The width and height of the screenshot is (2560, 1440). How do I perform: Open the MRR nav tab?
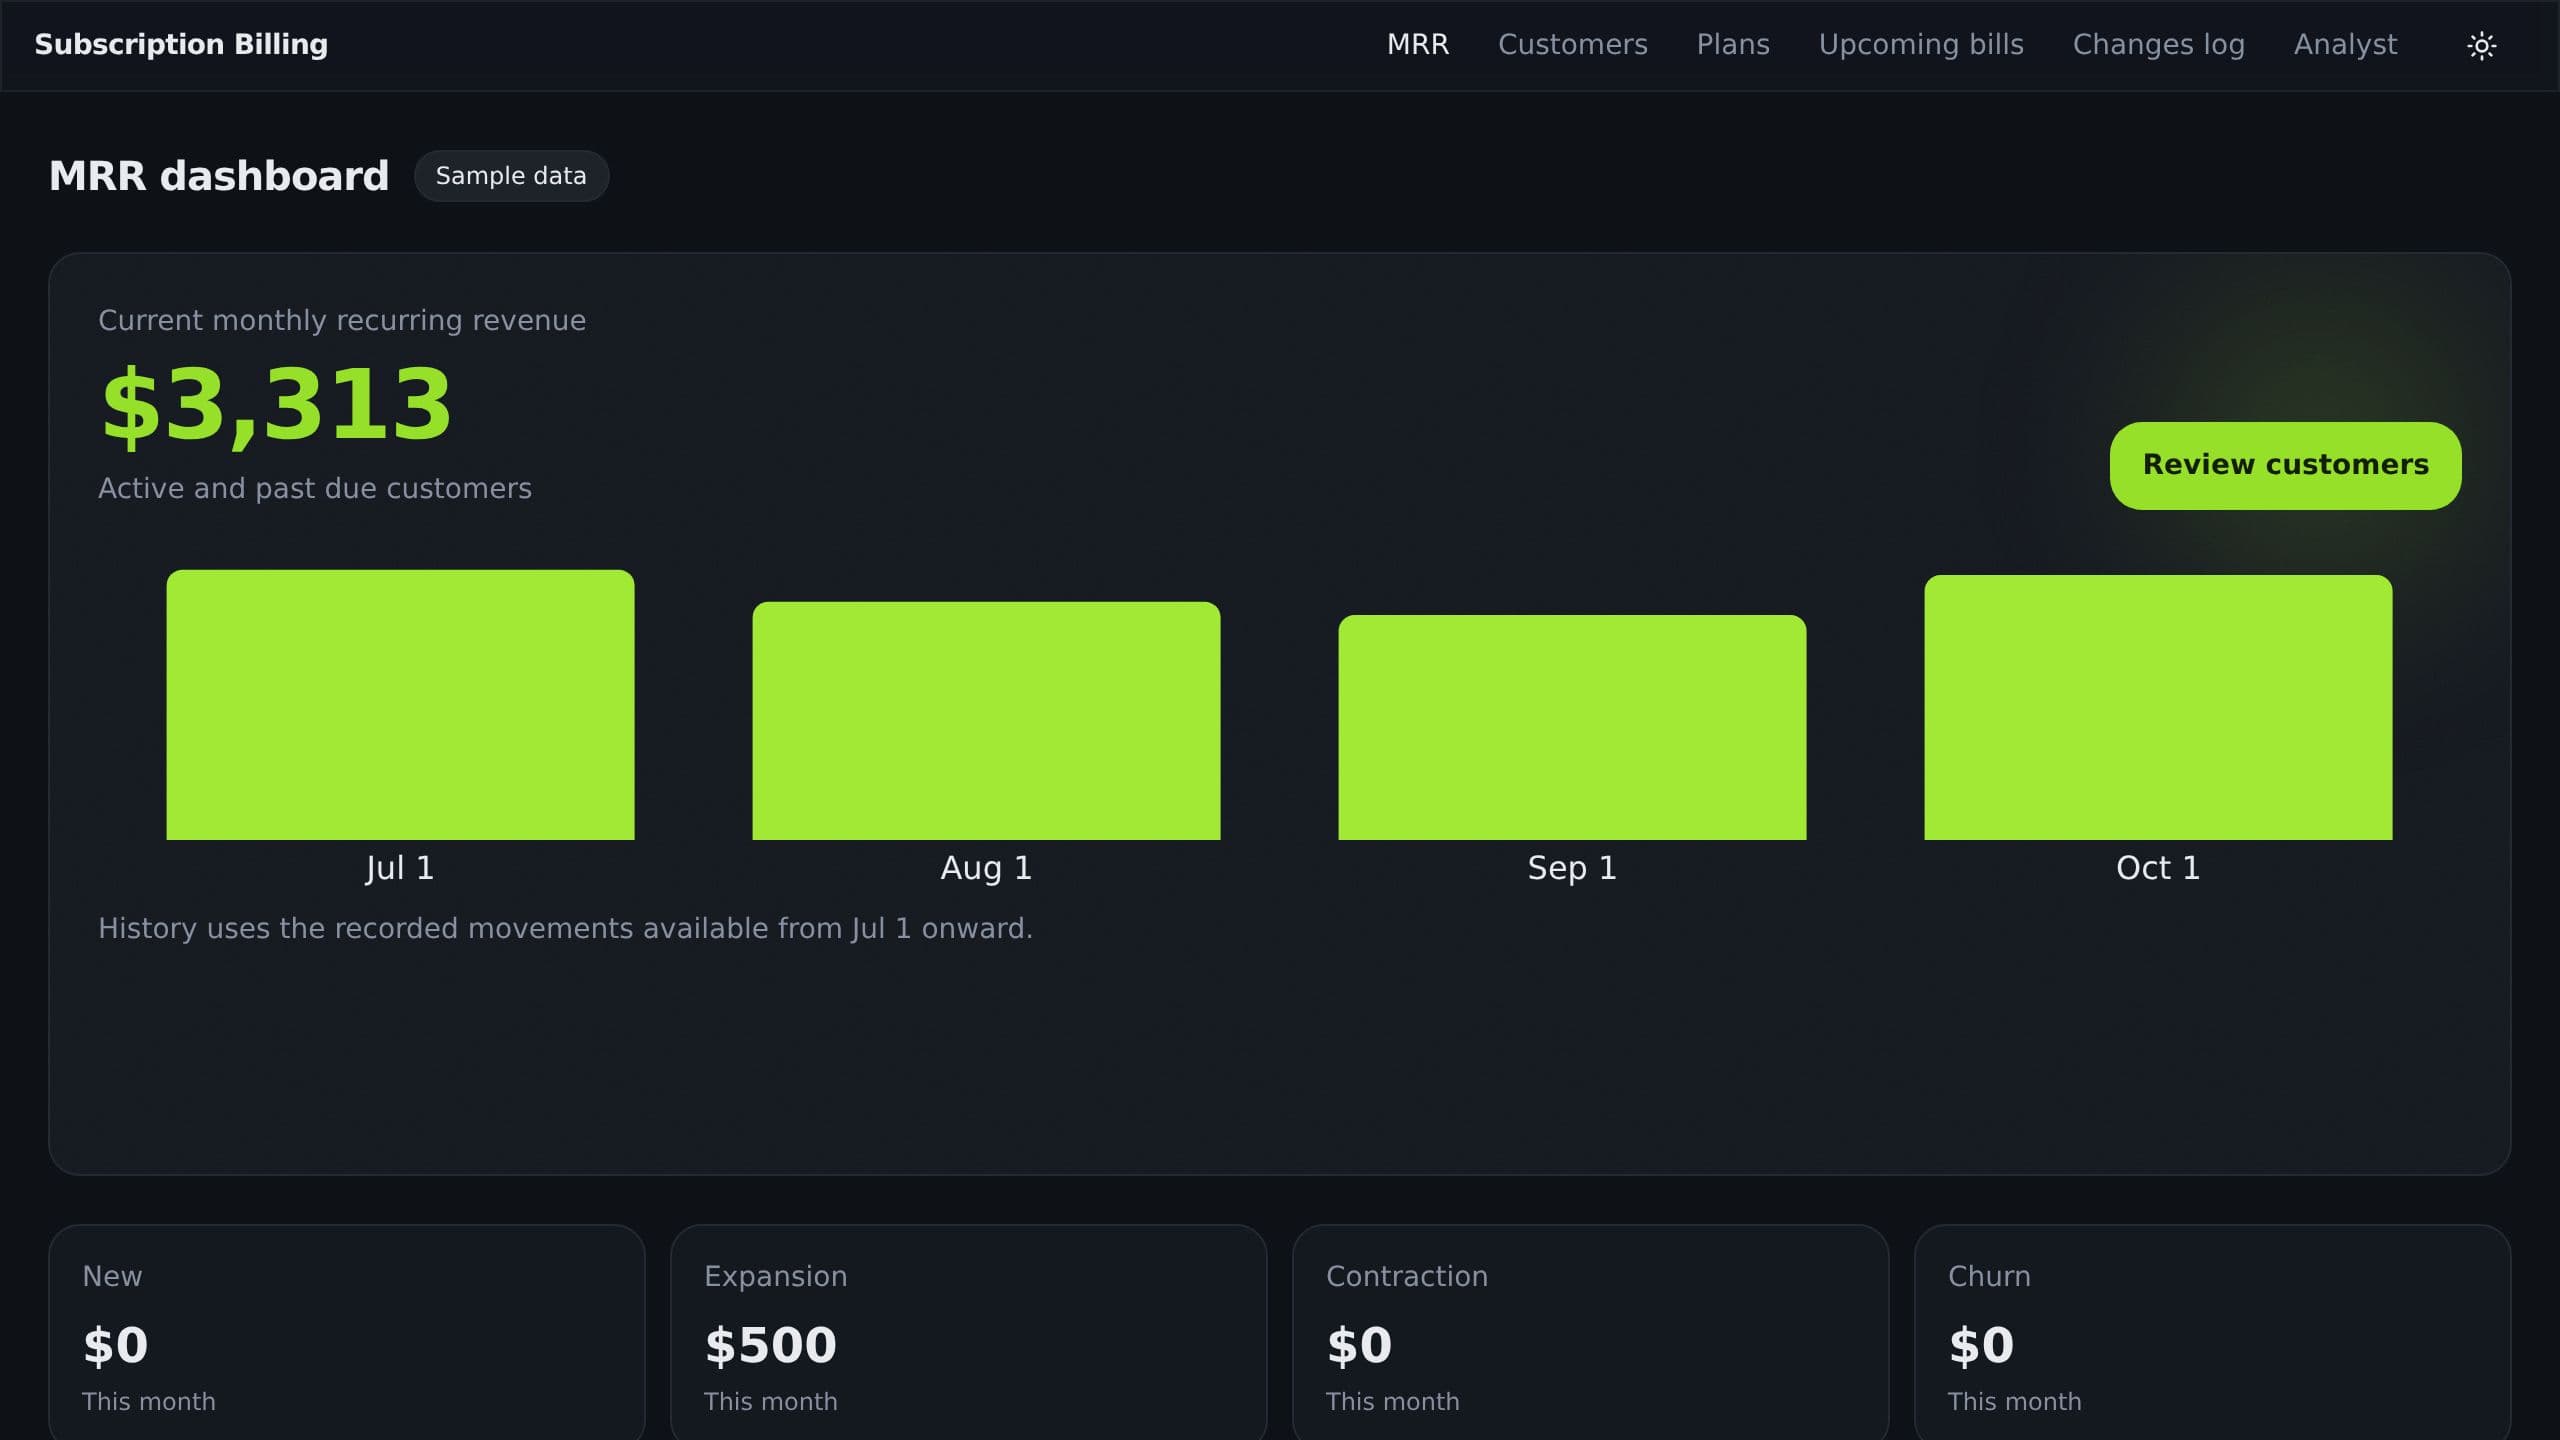1417,45
